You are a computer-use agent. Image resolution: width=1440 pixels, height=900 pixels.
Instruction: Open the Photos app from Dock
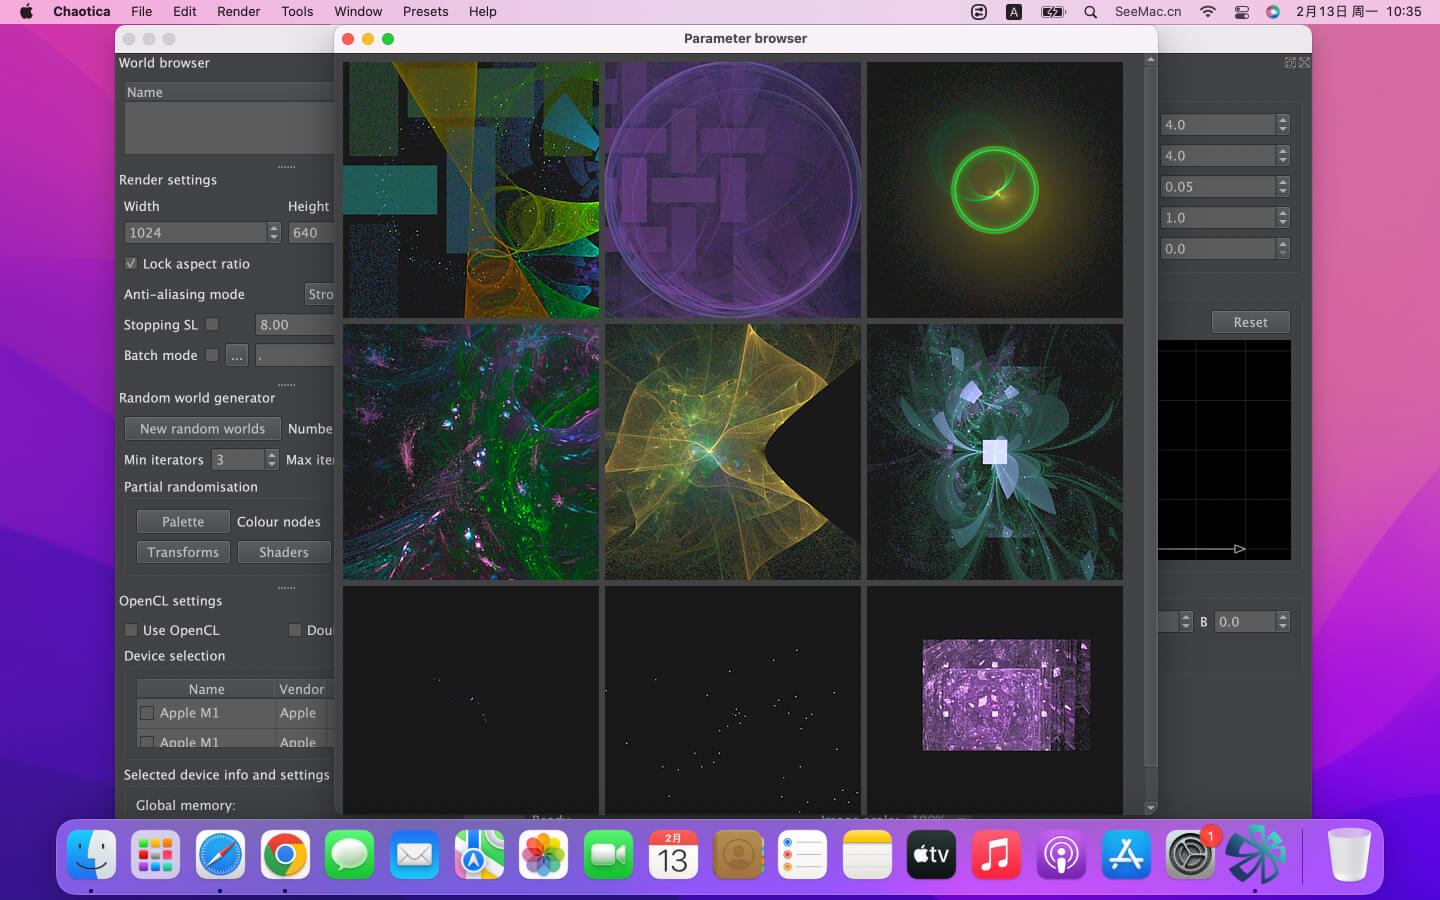point(543,855)
